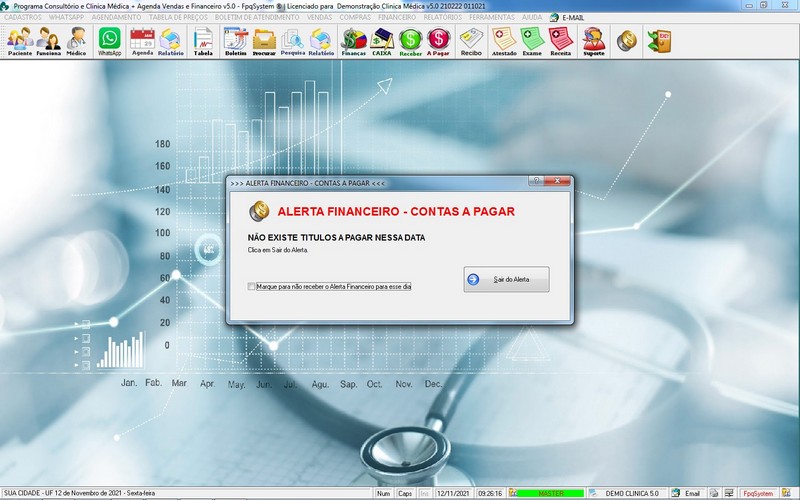Open the Agenda calendar icon
The height and width of the screenshot is (500, 800).
point(142,41)
